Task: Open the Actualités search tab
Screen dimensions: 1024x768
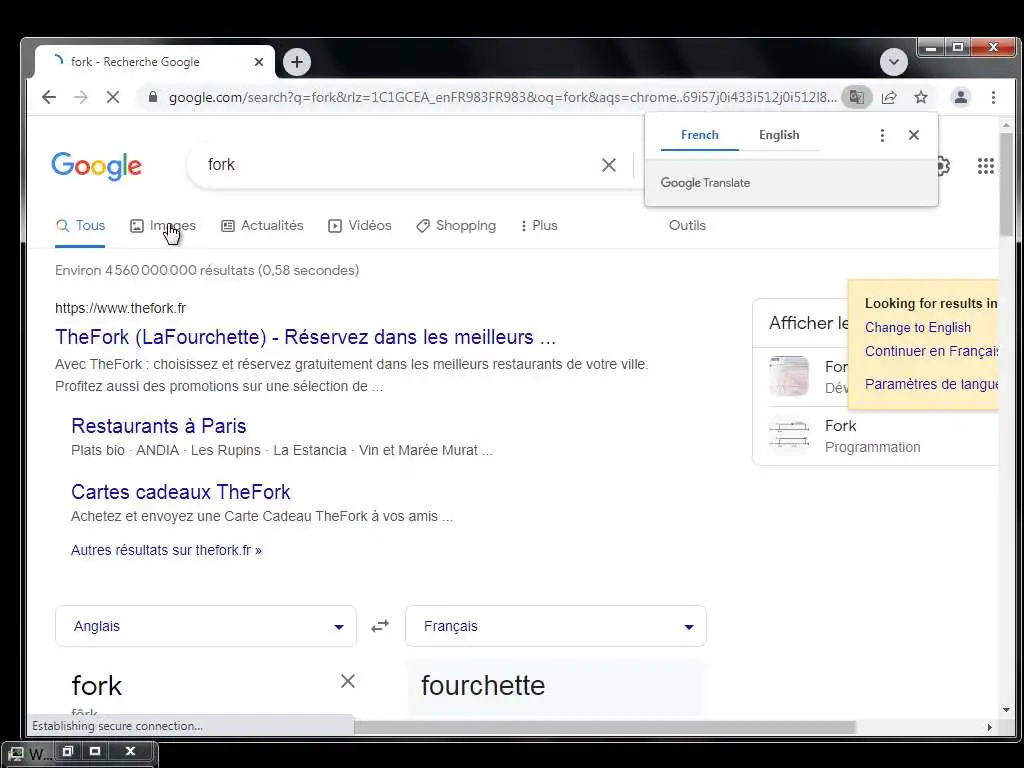Action: pyautogui.click(x=262, y=226)
